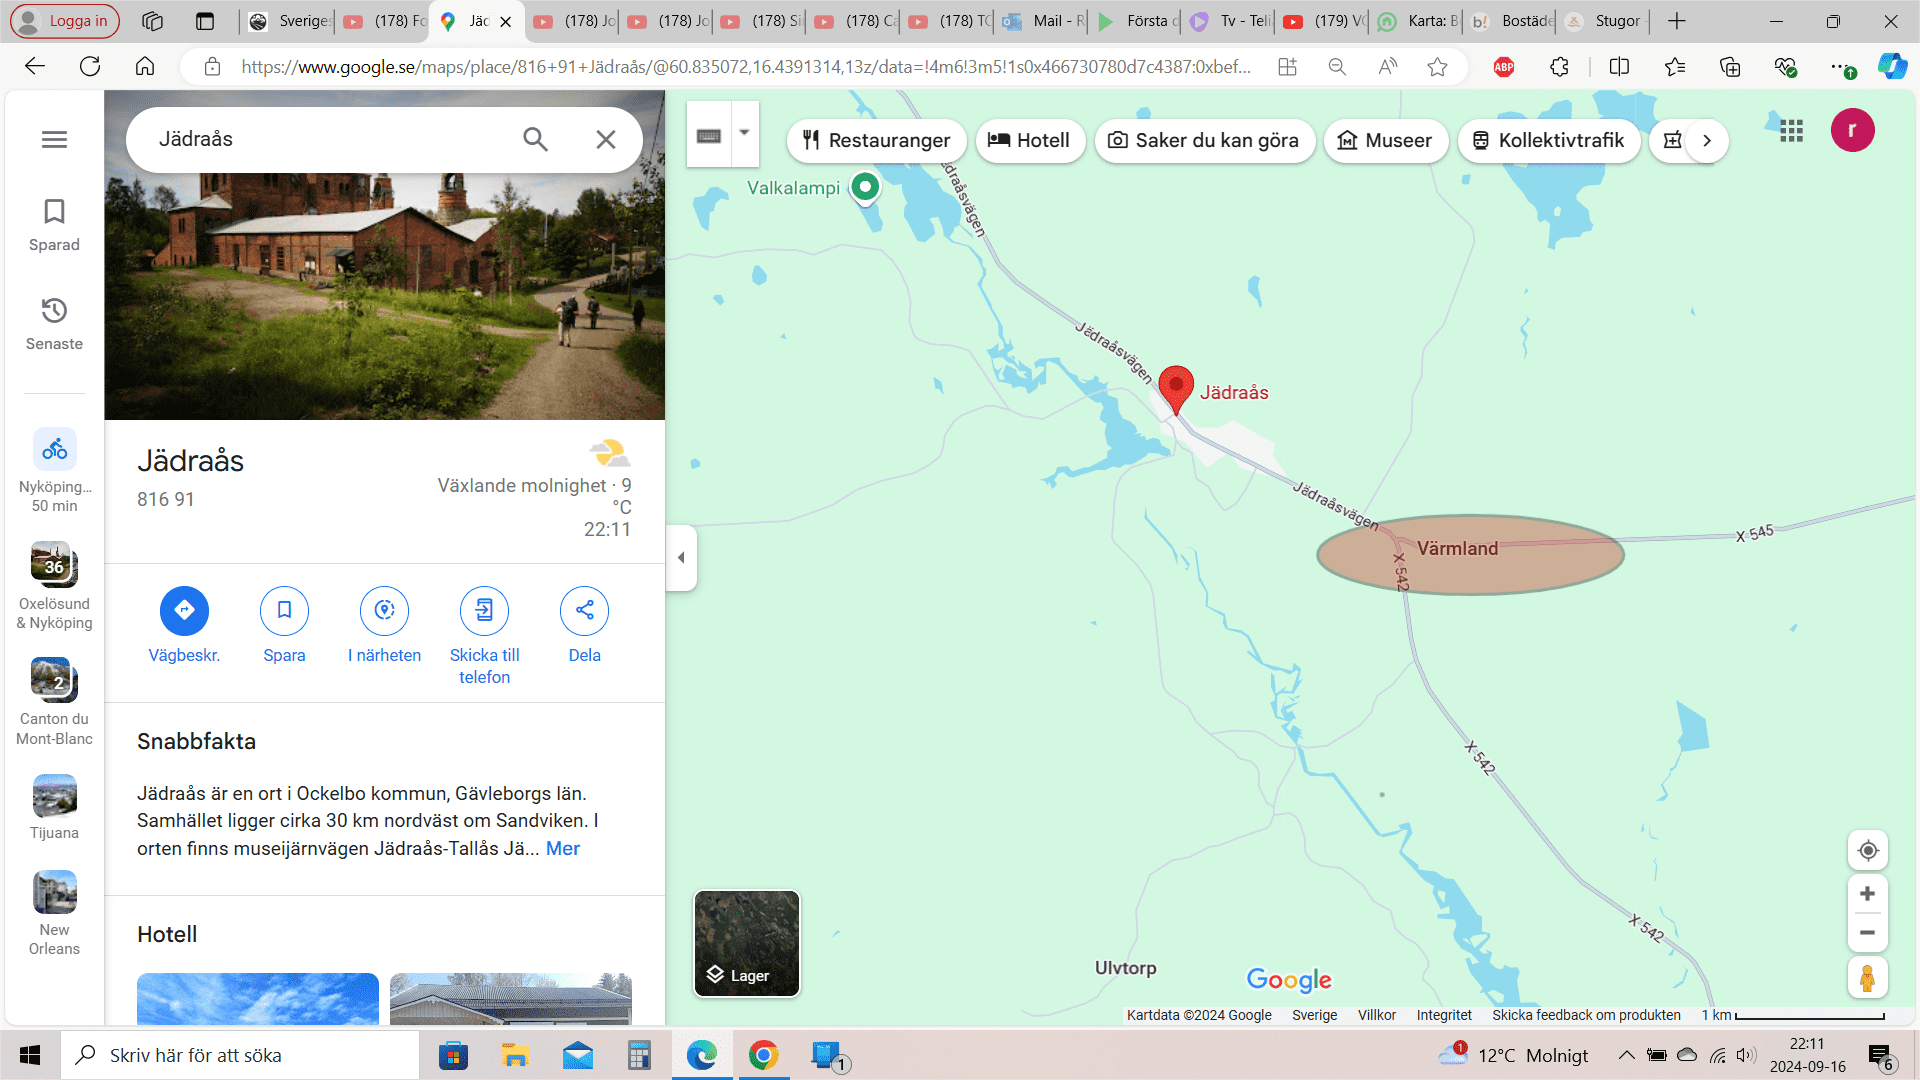Center map on my location
Screen dimensions: 1920x1080
click(1867, 851)
